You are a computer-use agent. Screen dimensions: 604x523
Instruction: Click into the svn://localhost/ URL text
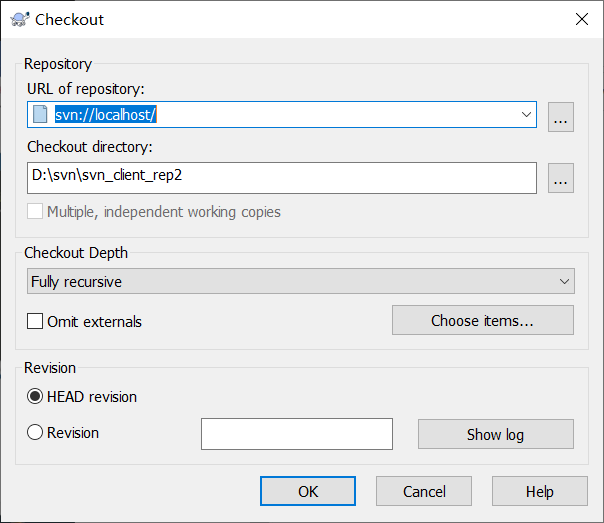pyautogui.click(x=105, y=114)
